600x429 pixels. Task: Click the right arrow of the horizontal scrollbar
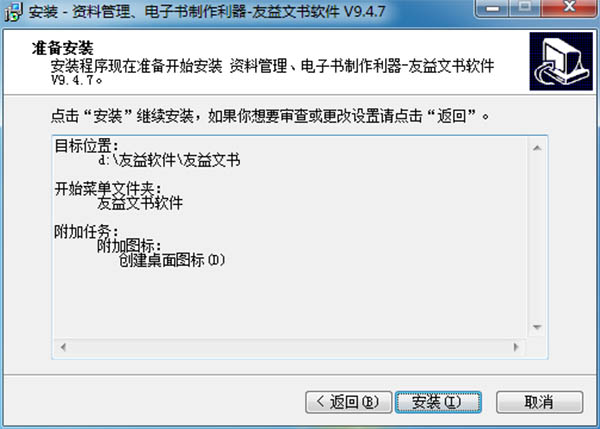click(x=516, y=347)
